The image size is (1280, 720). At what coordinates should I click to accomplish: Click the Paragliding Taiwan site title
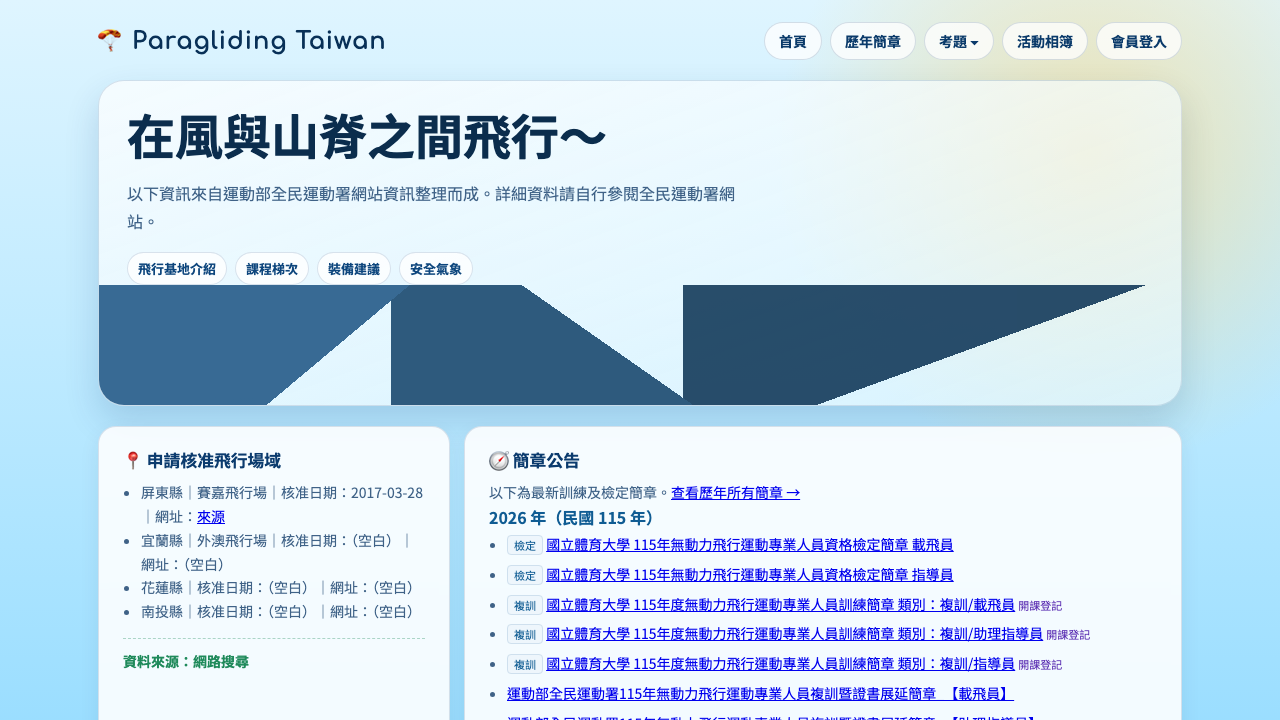258,41
